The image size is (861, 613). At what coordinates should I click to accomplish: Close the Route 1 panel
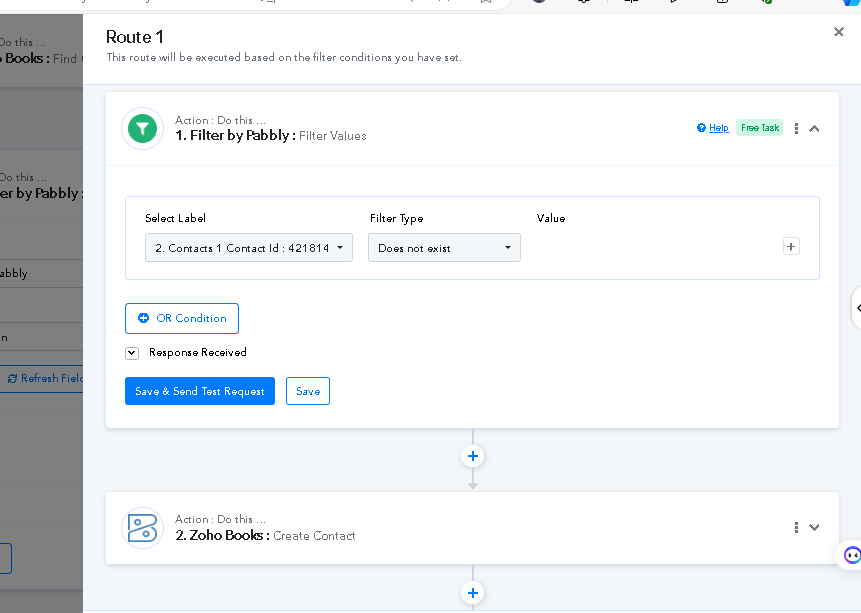838,32
